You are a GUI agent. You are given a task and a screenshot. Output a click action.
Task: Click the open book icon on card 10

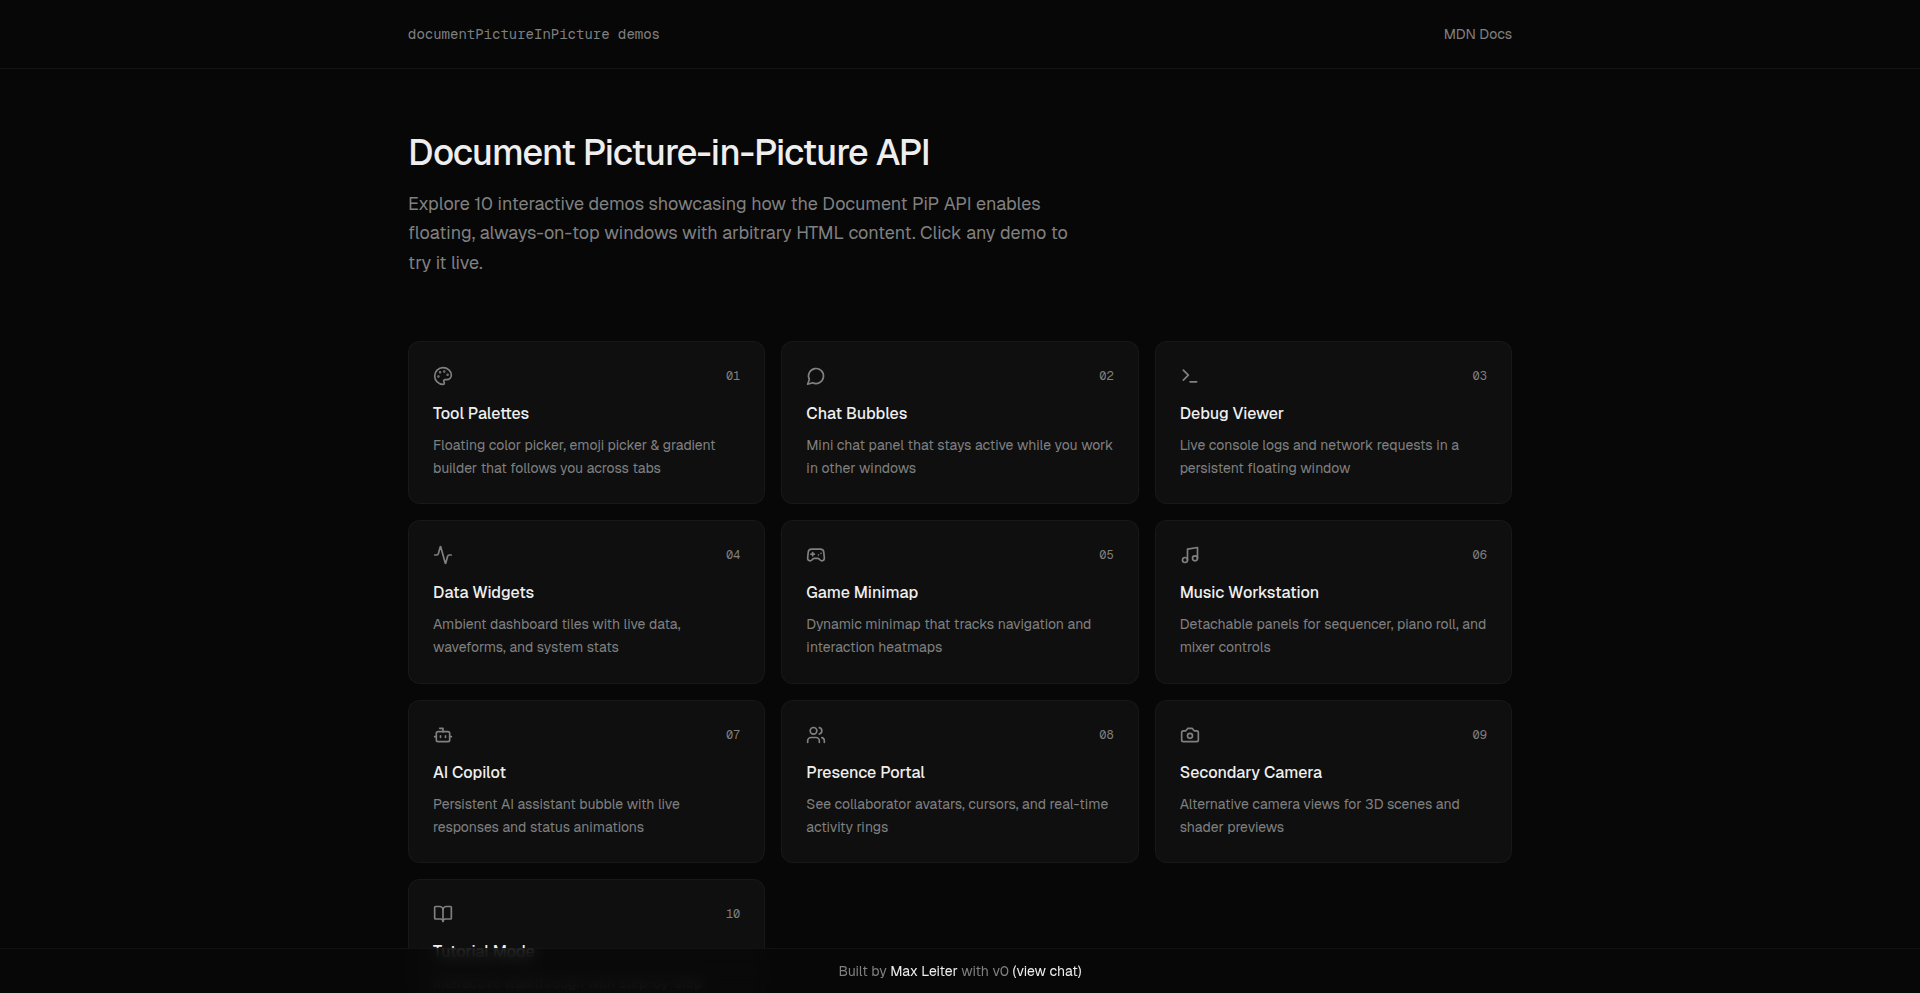[443, 914]
